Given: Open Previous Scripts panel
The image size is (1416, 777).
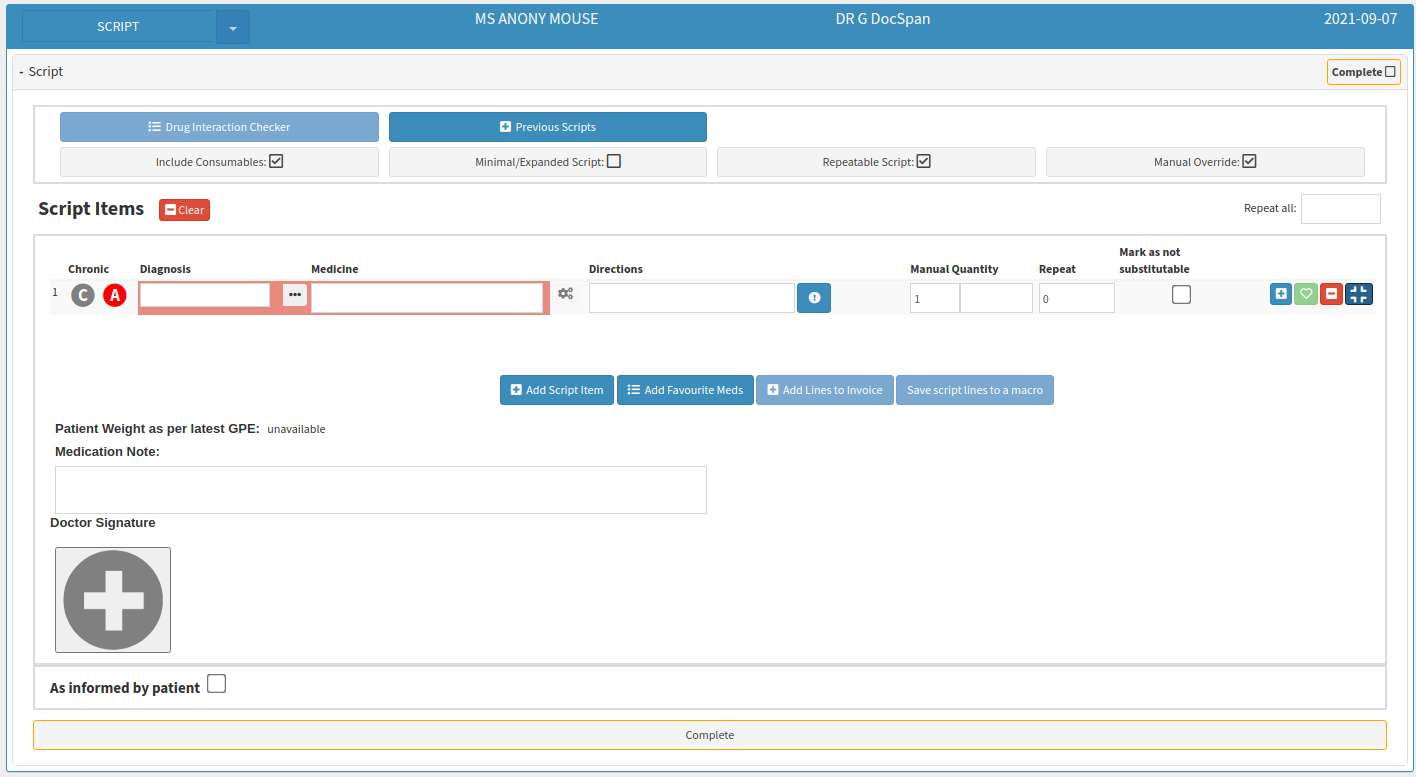Looking at the screenshot, I should pos(548,127).
